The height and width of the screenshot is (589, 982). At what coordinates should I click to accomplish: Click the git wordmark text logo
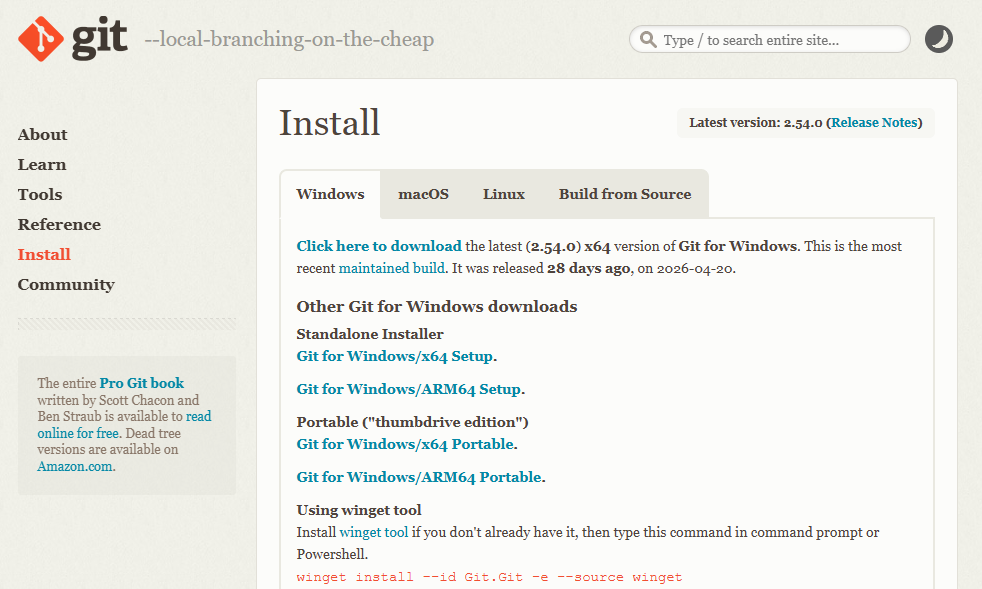(100, 39)
